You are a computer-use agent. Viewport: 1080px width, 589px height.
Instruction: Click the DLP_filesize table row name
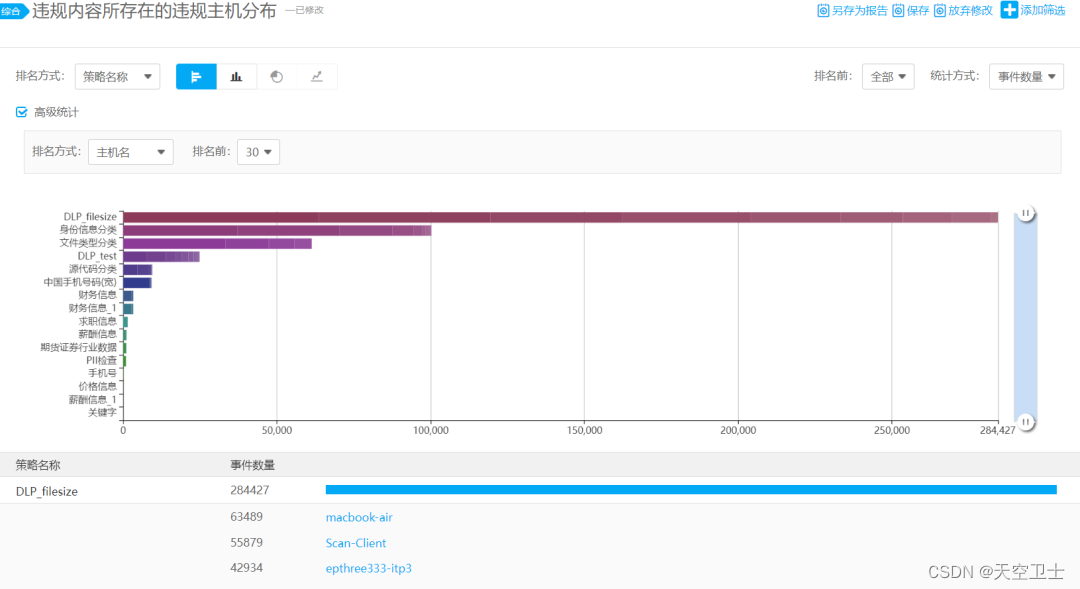click(47, 491)
